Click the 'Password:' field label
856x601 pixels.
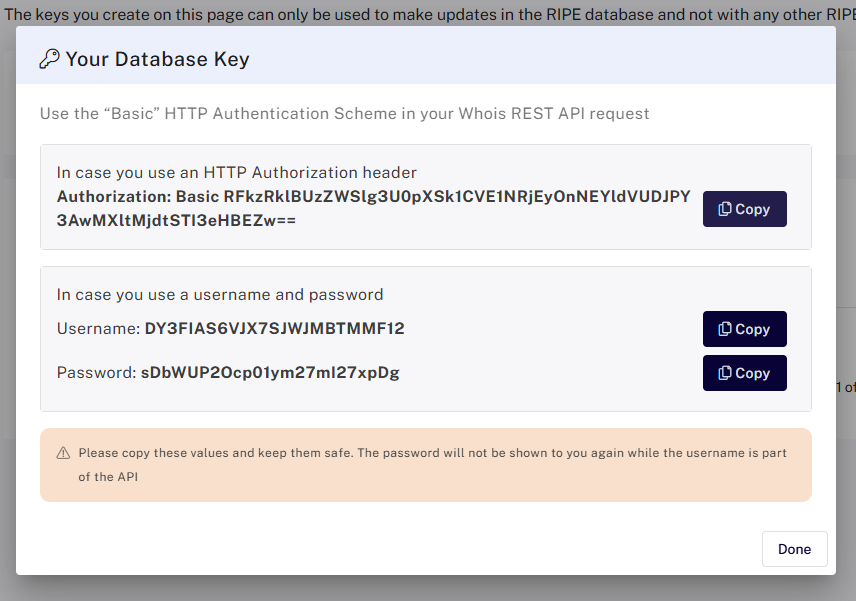(96, 373)
